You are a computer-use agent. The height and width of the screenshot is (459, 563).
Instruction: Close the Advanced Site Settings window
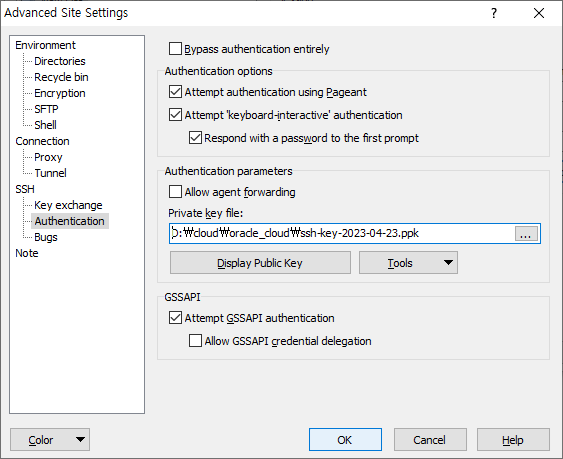pyautogui.click(x=539, y=13)
